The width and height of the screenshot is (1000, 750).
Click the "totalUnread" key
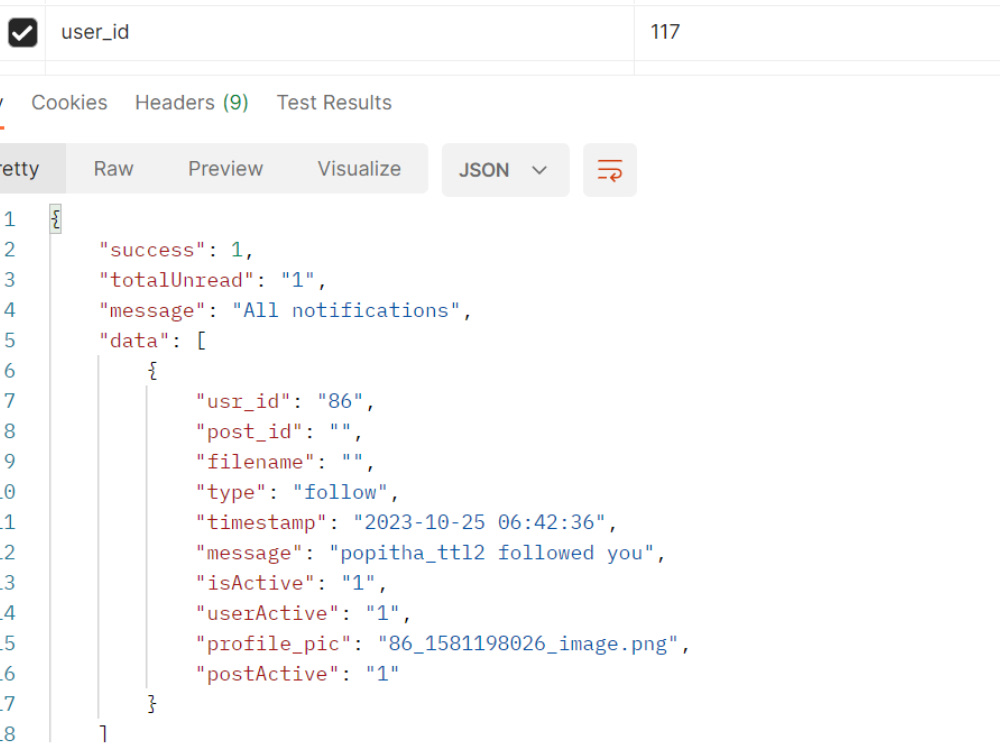(177, 280)
